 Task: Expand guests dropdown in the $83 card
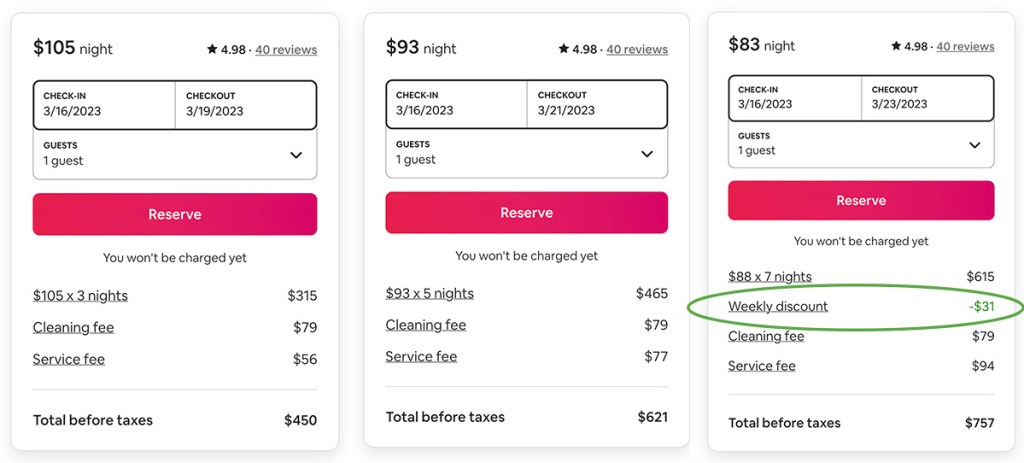point(975,145)
